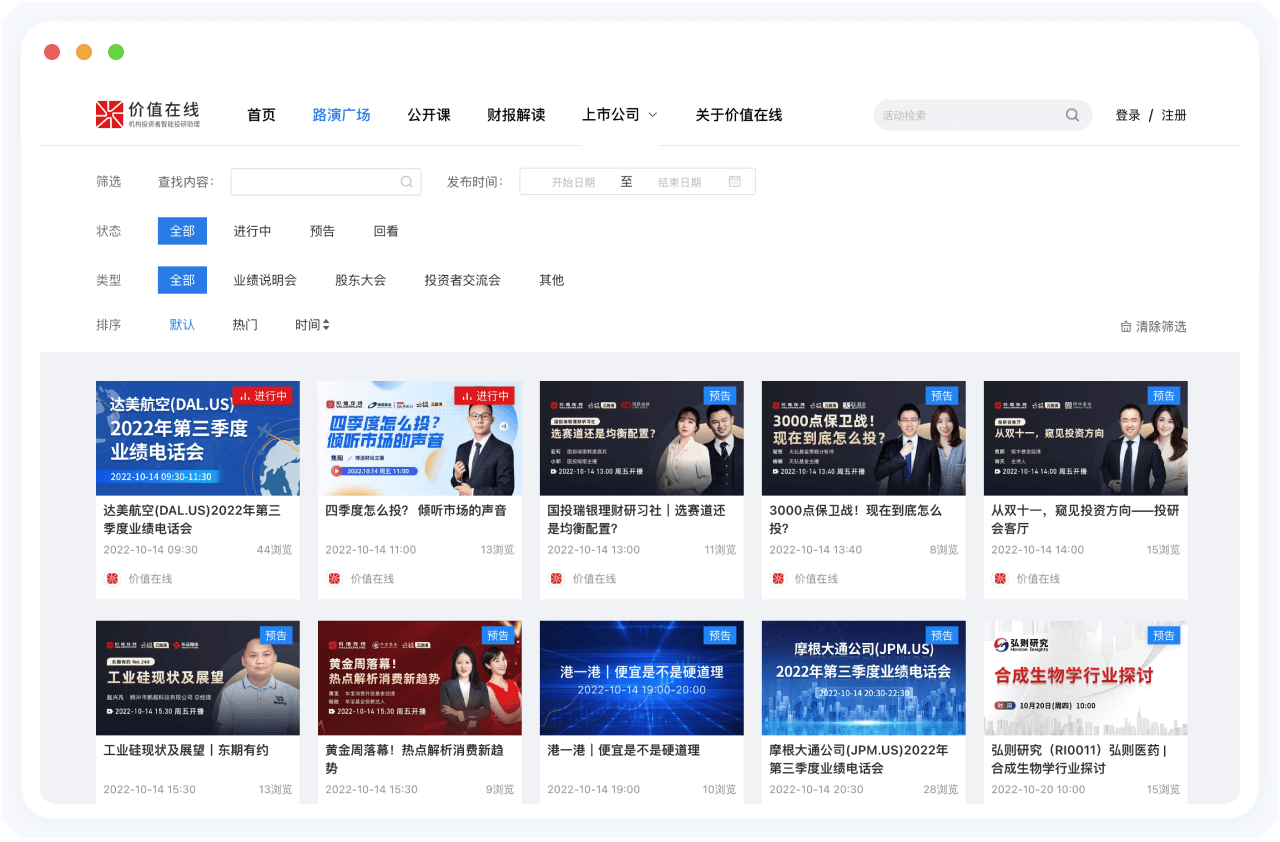1280x842 pixels.
Task: Click 结束日期 date field
Action: (x=679, y=182)
